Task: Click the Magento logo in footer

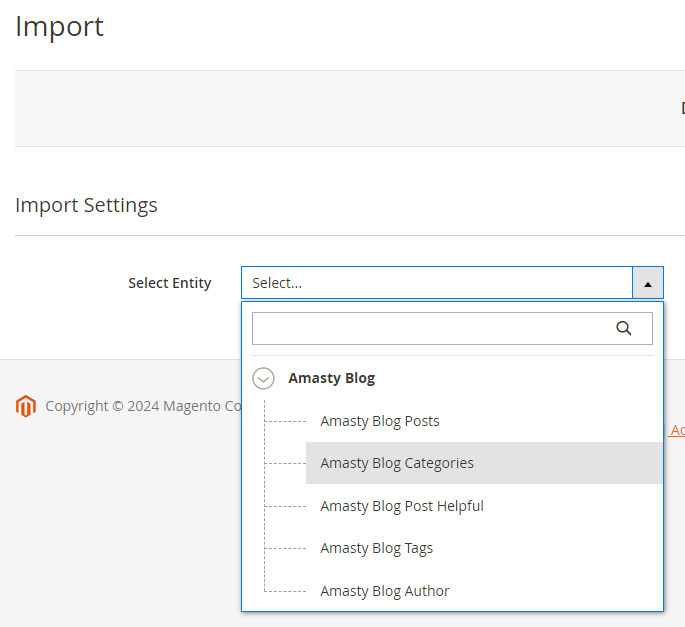Action: (x=26, y=406)
